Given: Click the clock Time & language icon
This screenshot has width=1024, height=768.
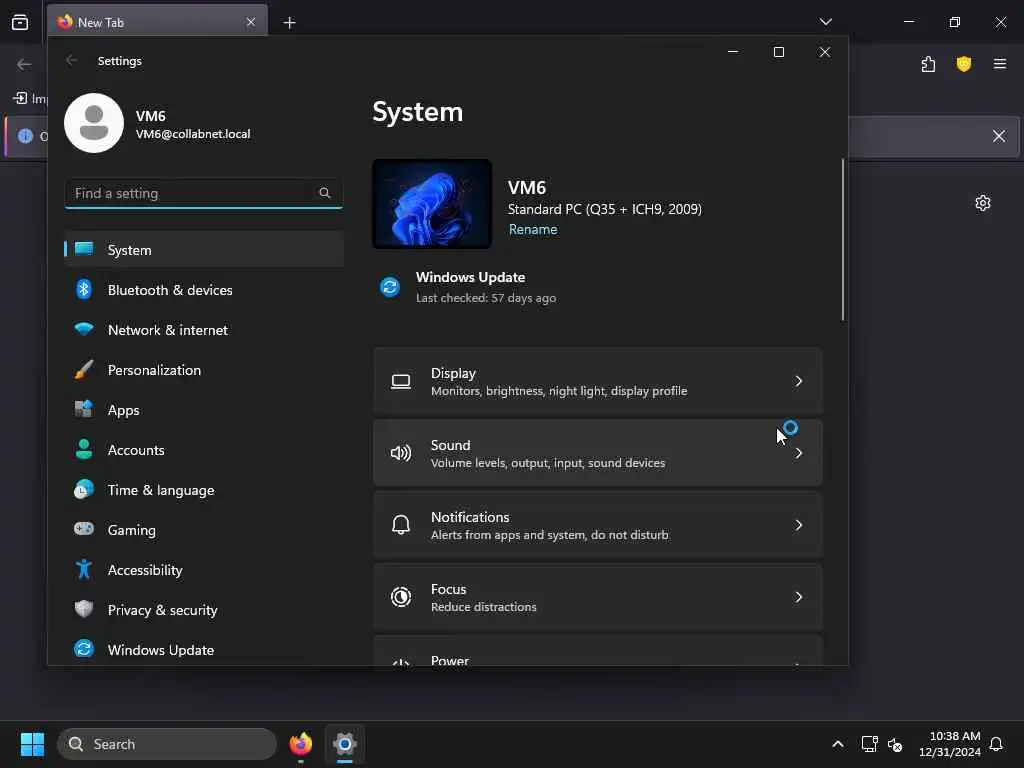Looking at the screenshot, I should click(x=84, y=489).
